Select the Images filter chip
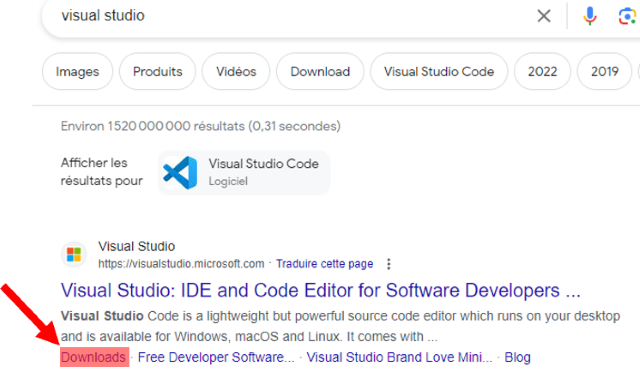Viewport: 640px width, 391px height. (77, 71)
